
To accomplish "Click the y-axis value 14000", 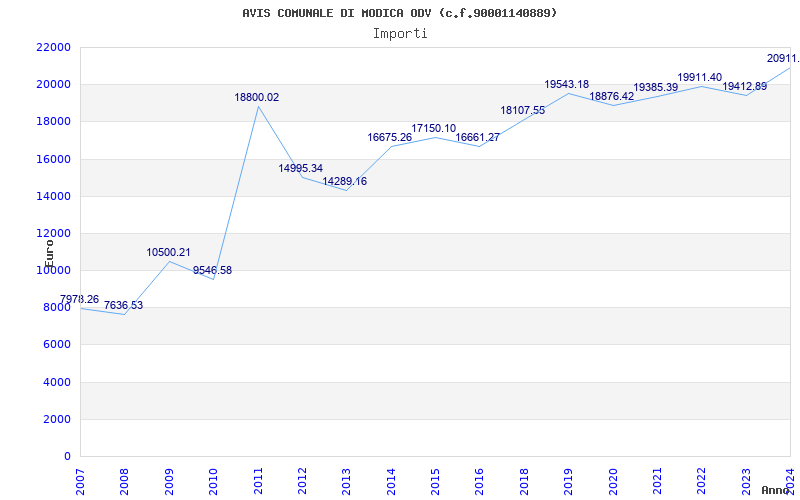I will tap(53, 196).
